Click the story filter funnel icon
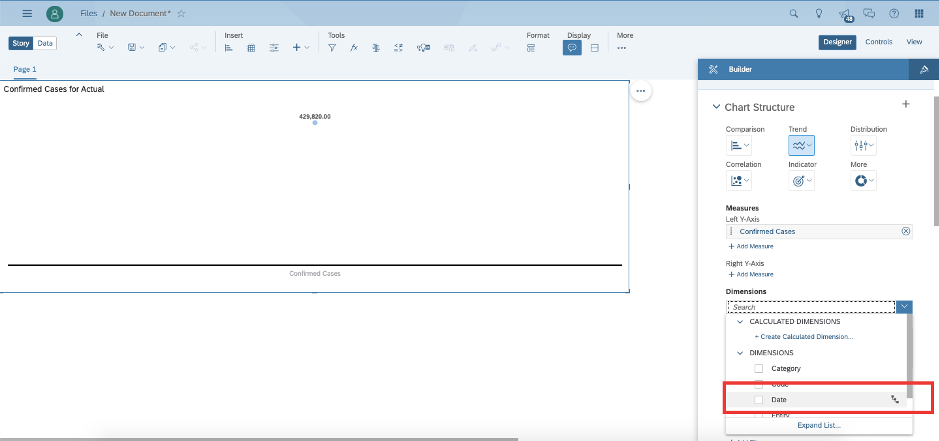 (332, 48)
